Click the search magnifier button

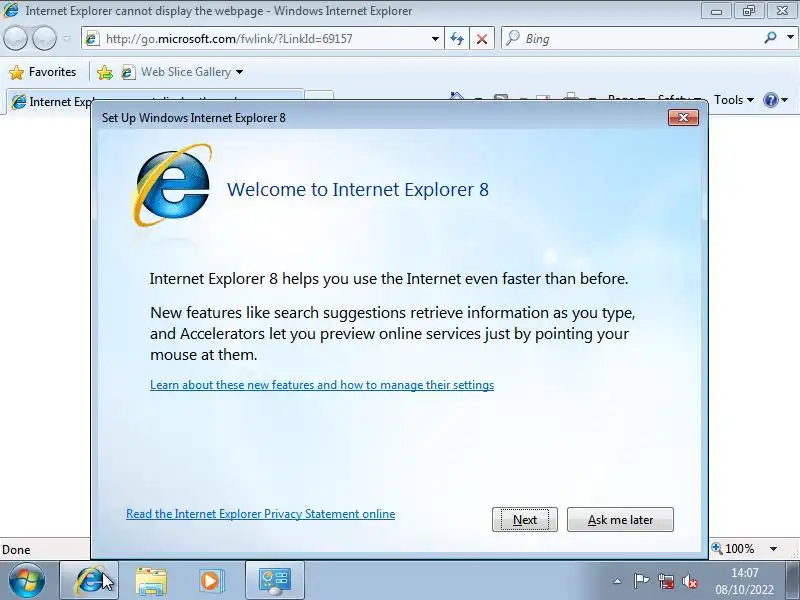770,38
